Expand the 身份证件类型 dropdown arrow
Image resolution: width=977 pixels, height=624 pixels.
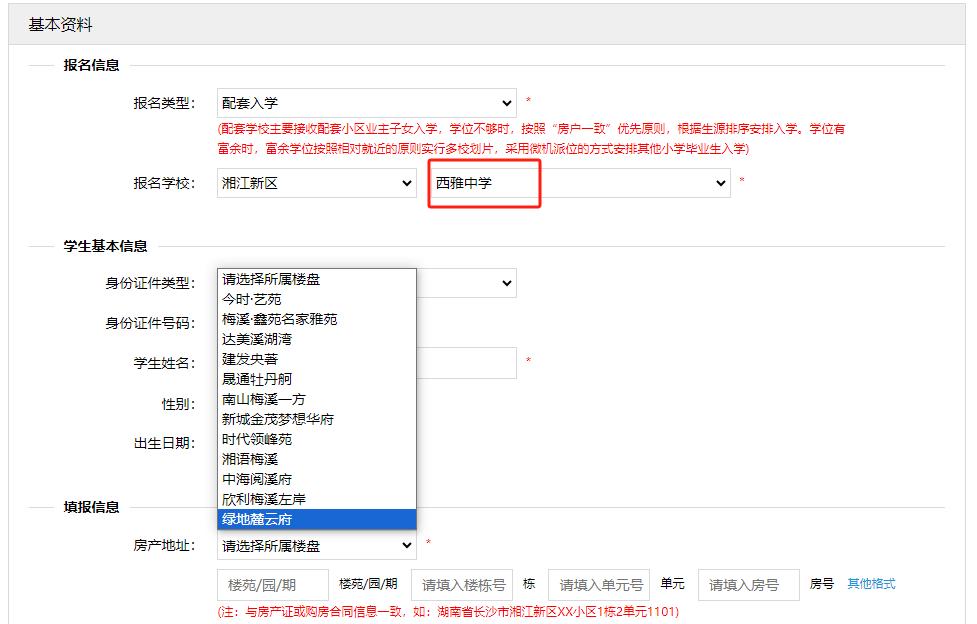pyautogui.click(x=507, y=283)
